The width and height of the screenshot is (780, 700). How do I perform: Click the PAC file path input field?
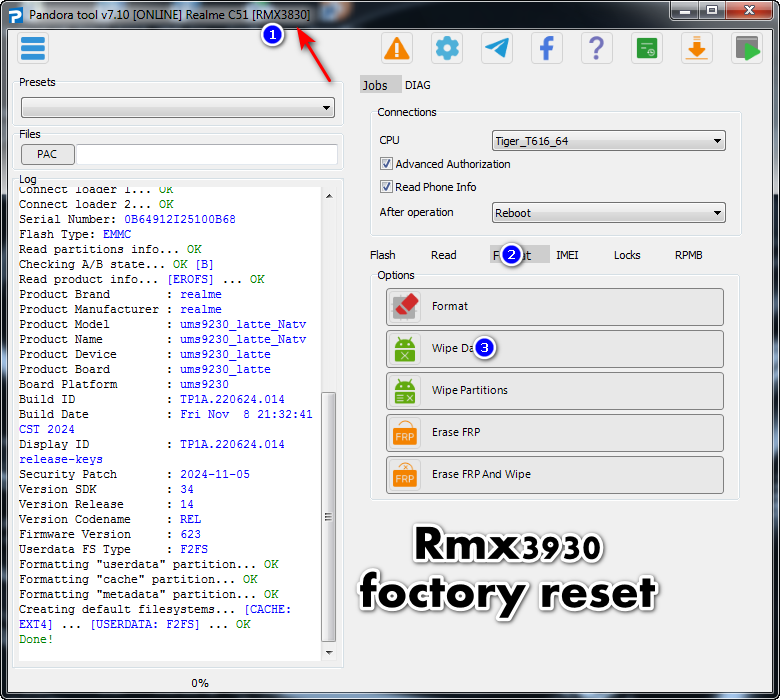click(x=207, y=154)
